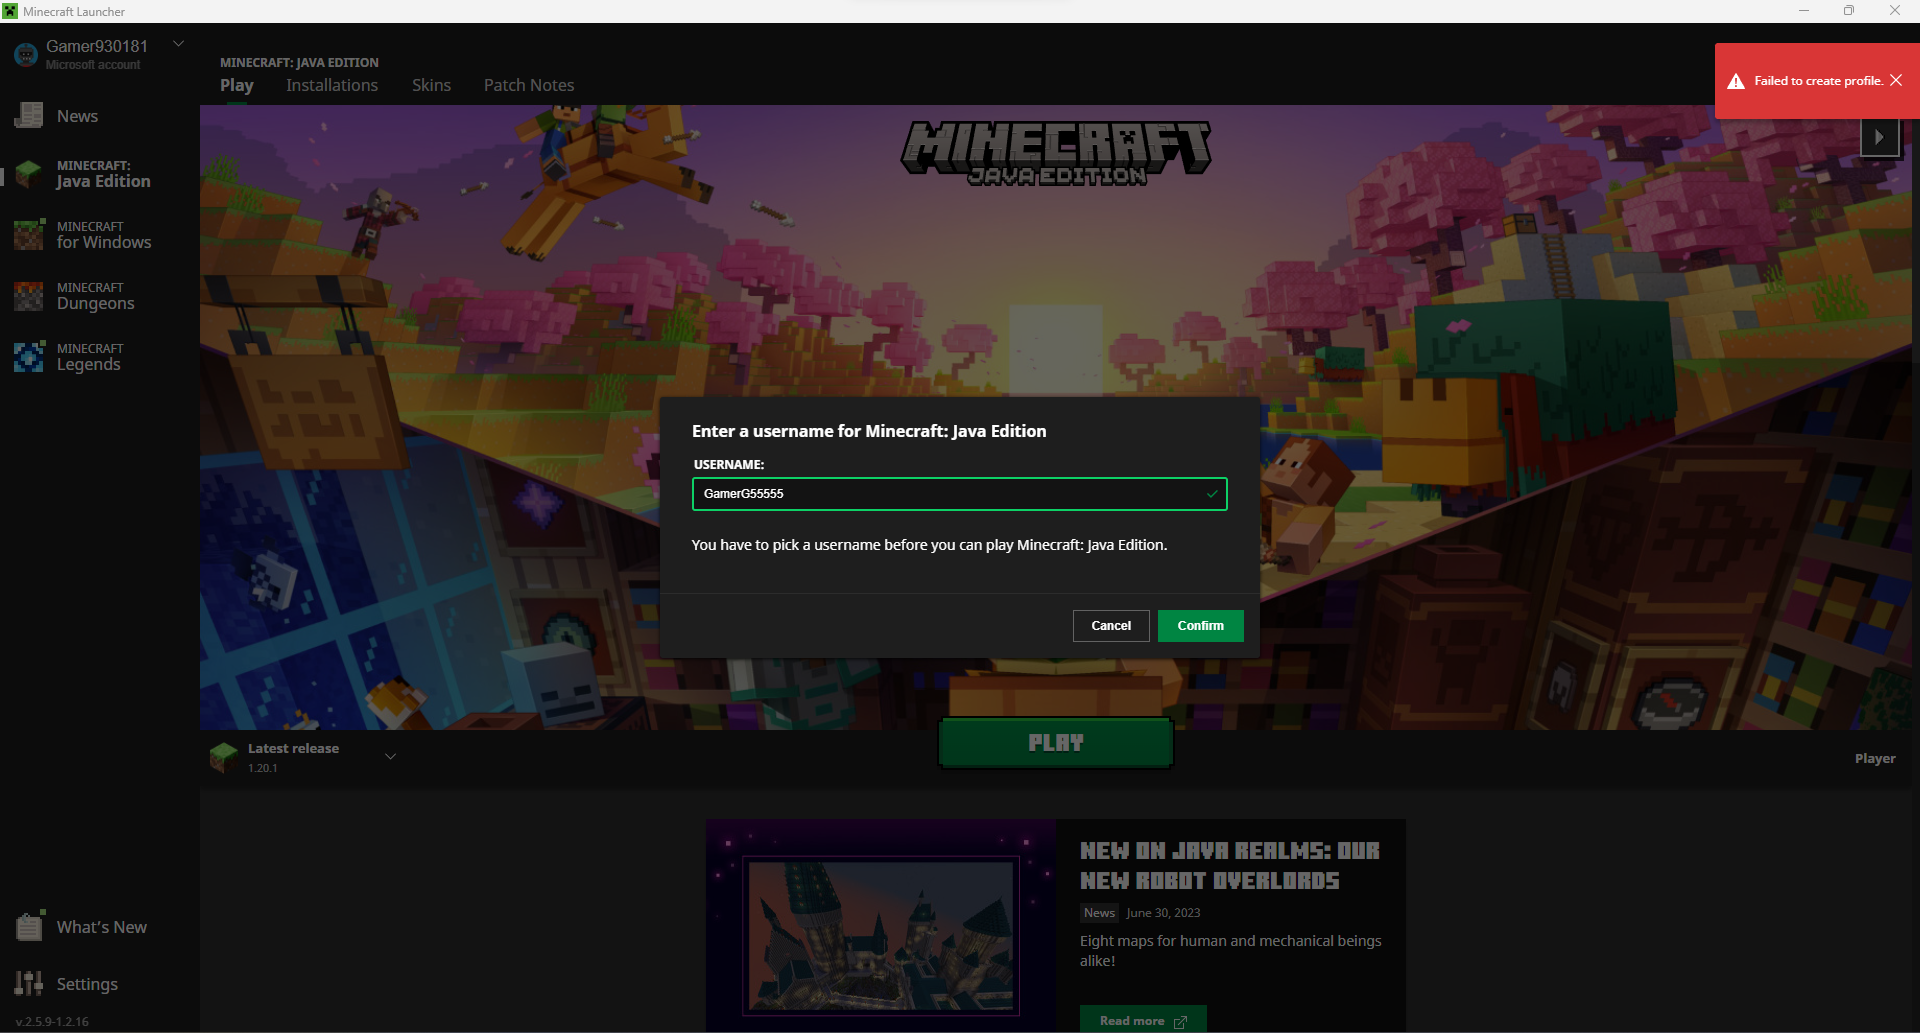Screen dimensions: 1920x1033
Task: Switch to the Play tab
Action: click(237, 85)
